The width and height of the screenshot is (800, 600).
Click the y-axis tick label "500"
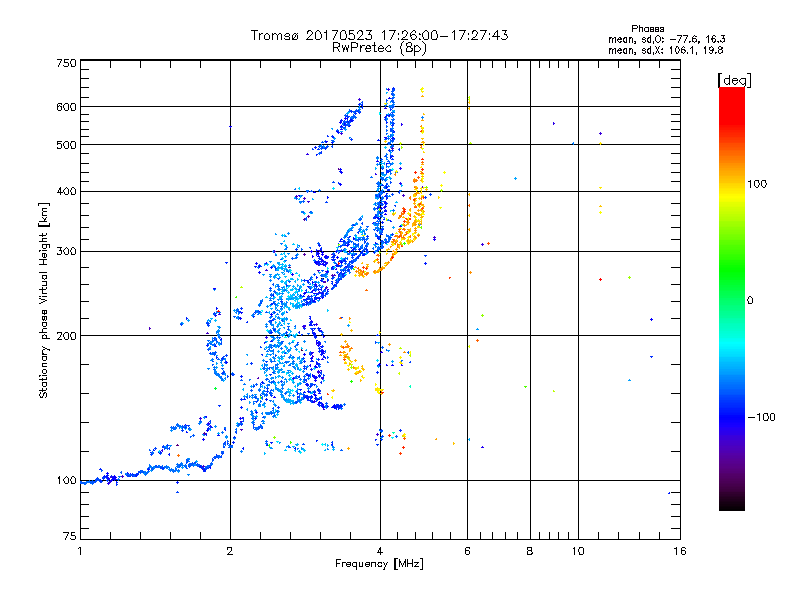pyautogui.click(x=66, y=145)
